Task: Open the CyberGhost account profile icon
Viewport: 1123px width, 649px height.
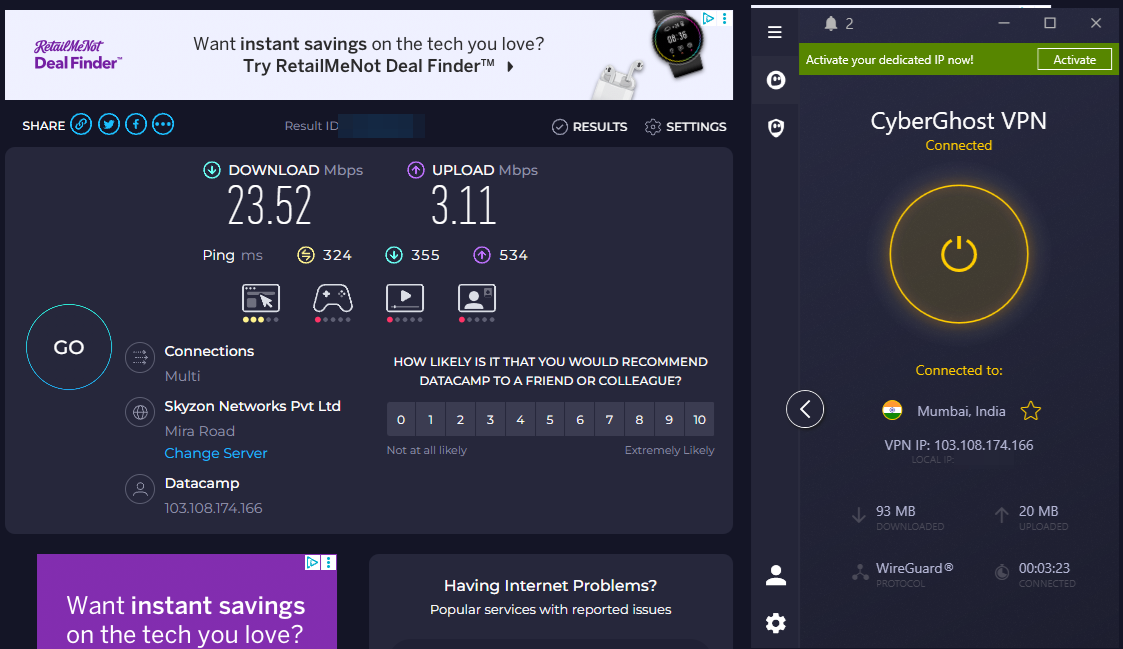Action: point(776,575)
